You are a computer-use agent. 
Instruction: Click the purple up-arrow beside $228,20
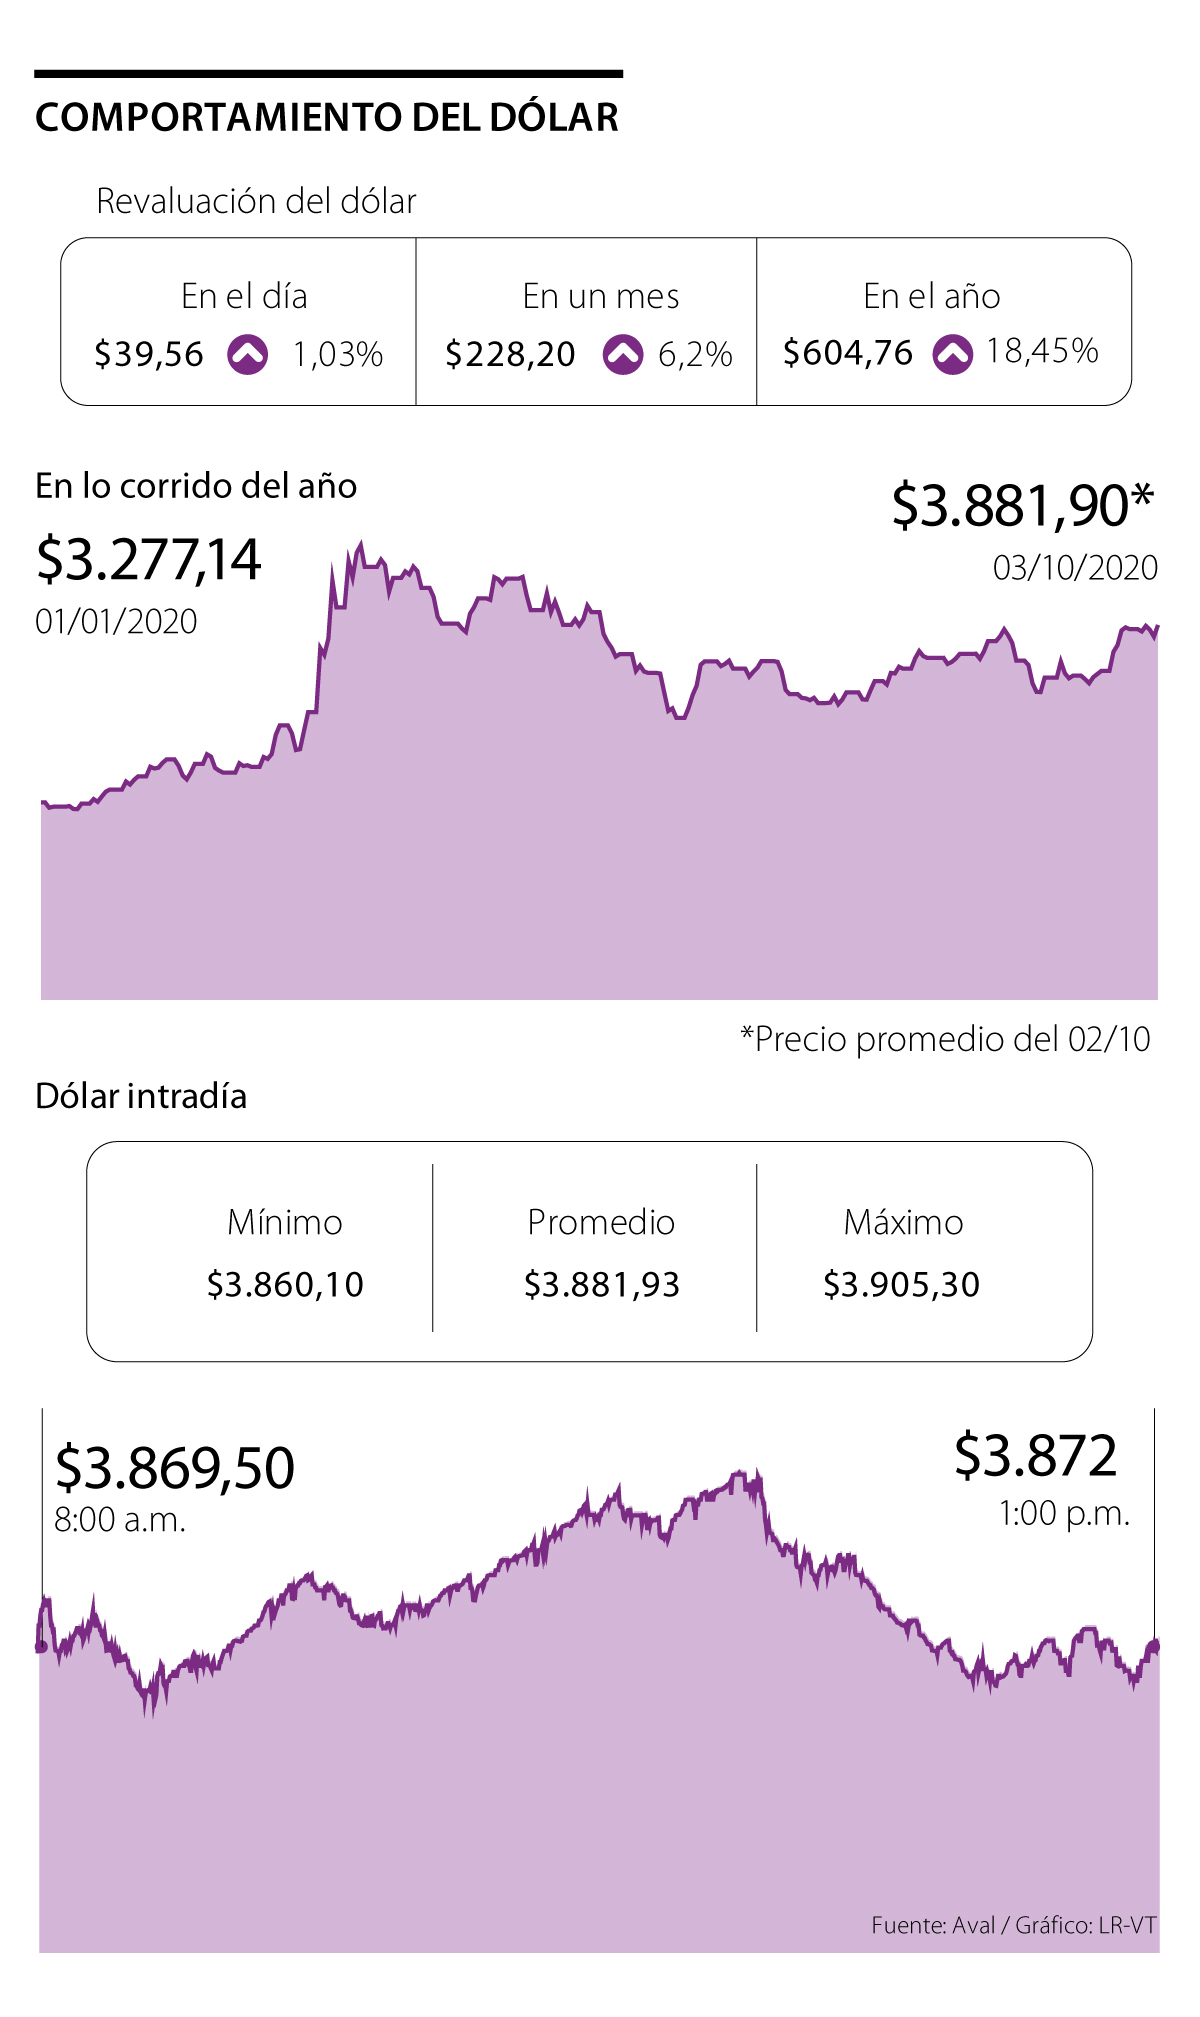(623, 355)
